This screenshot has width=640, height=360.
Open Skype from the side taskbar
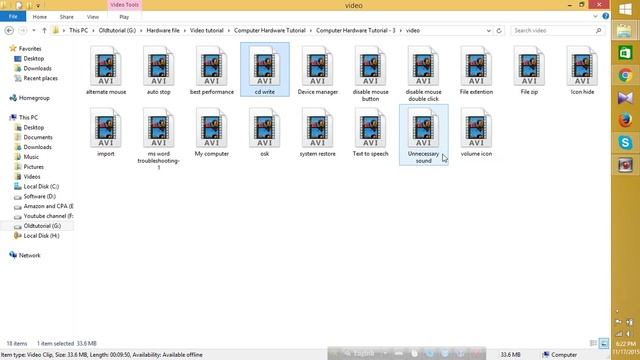click(x=625, y=143)
